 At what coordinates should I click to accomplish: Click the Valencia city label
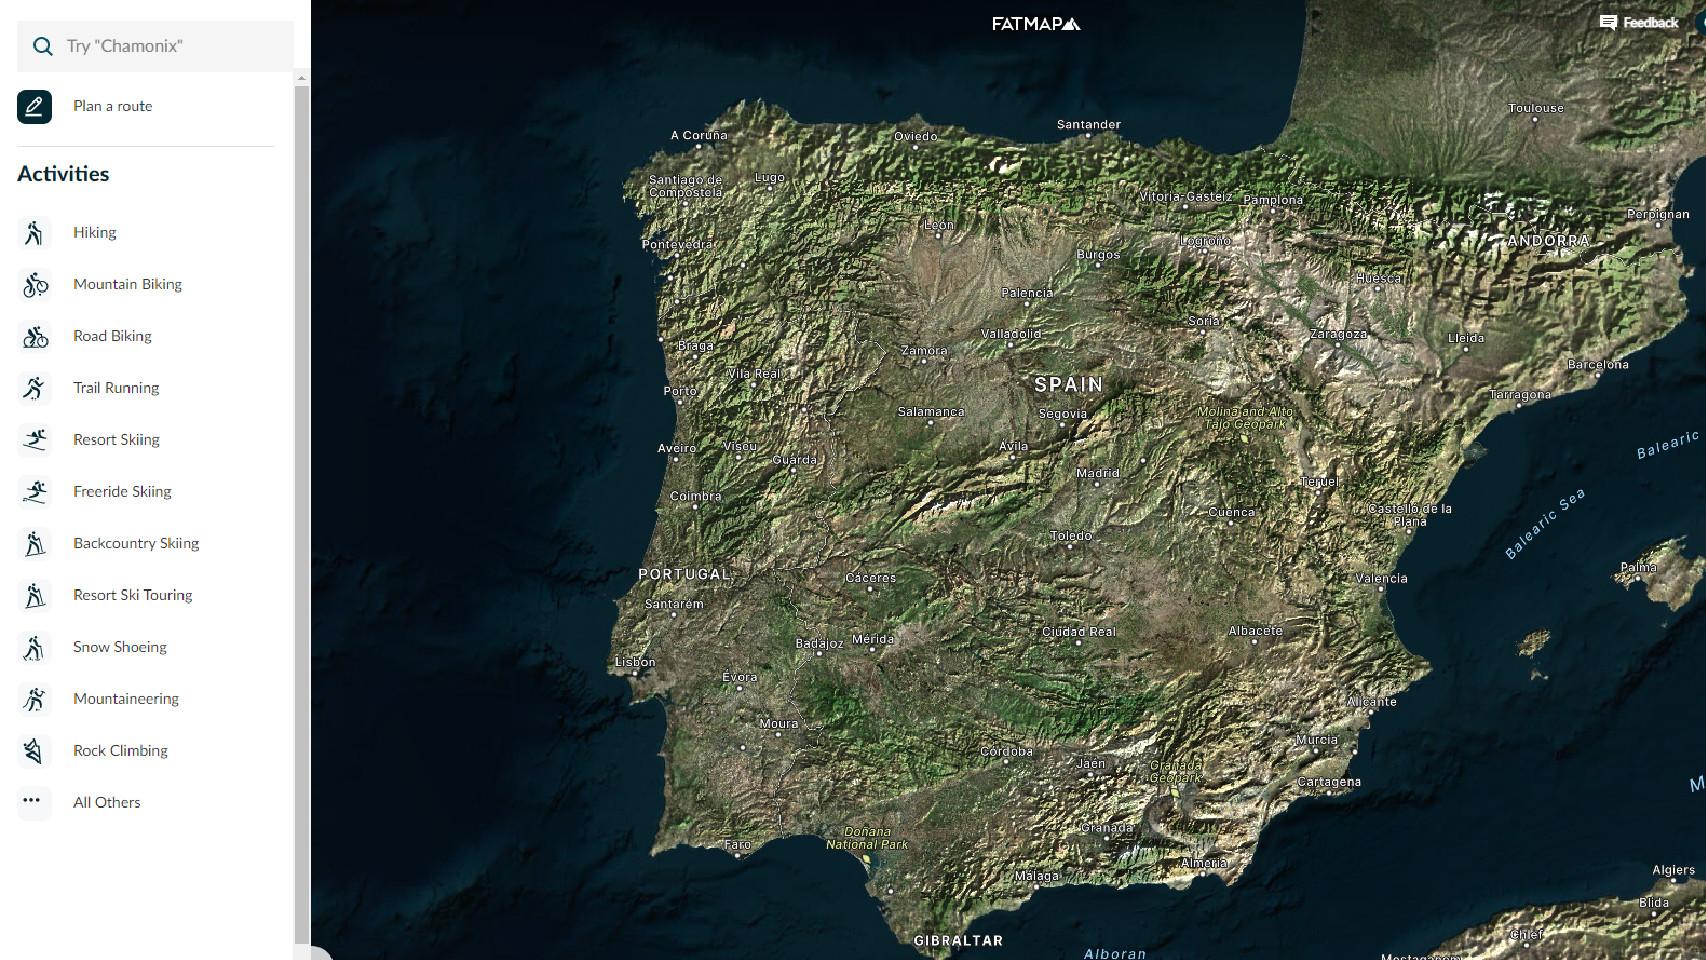1381,578
